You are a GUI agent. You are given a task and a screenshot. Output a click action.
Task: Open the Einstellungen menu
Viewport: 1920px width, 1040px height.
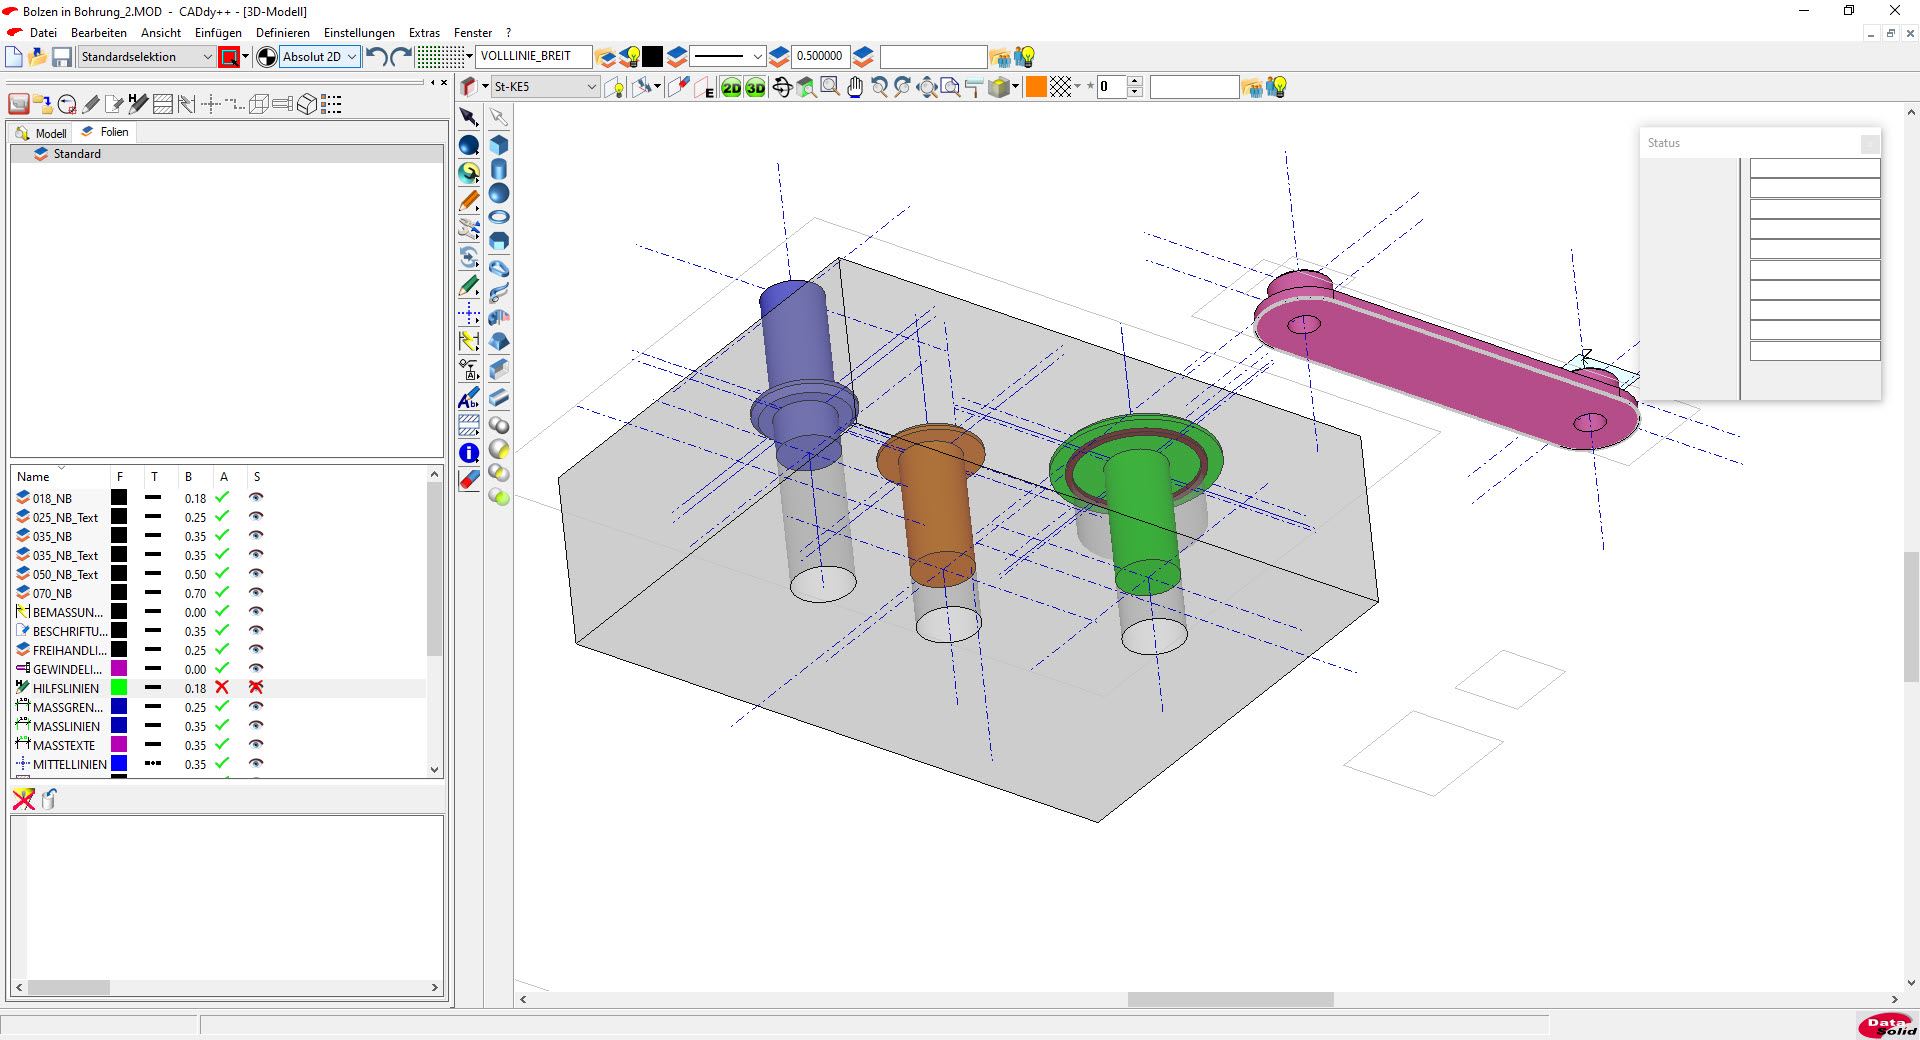point(359,33)
